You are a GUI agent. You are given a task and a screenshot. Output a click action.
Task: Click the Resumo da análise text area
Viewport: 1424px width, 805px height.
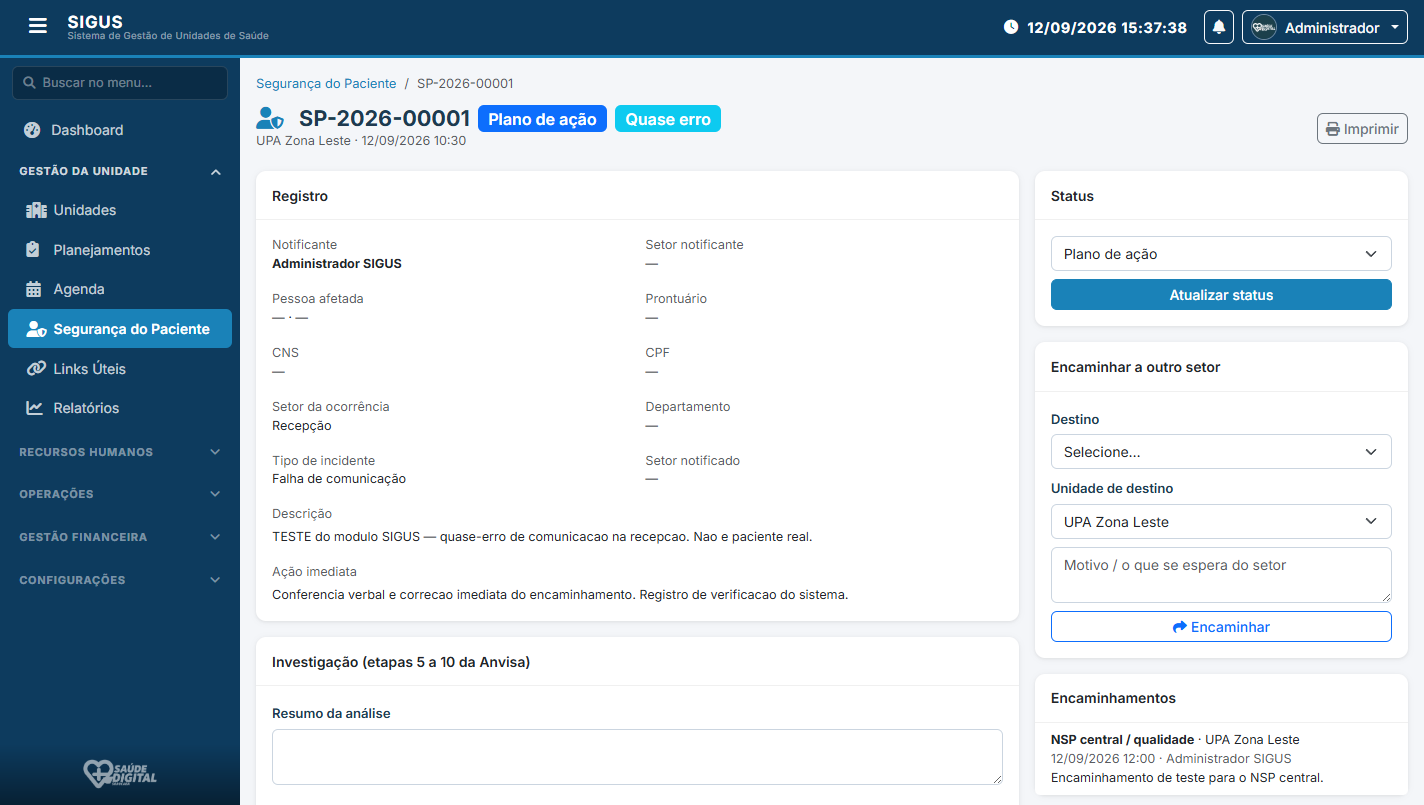(637, 757)
